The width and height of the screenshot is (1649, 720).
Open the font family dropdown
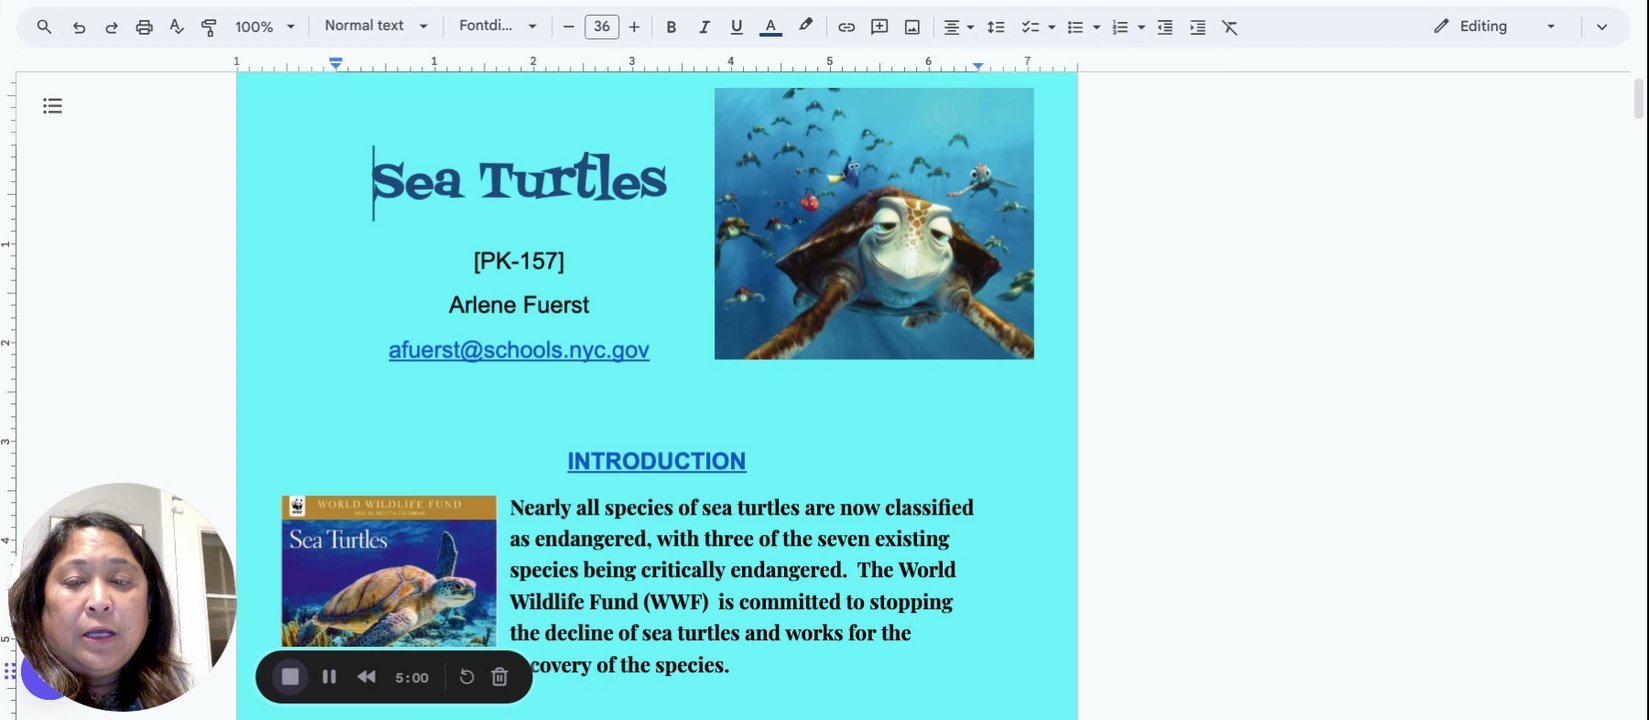click(x=497, y=26)
